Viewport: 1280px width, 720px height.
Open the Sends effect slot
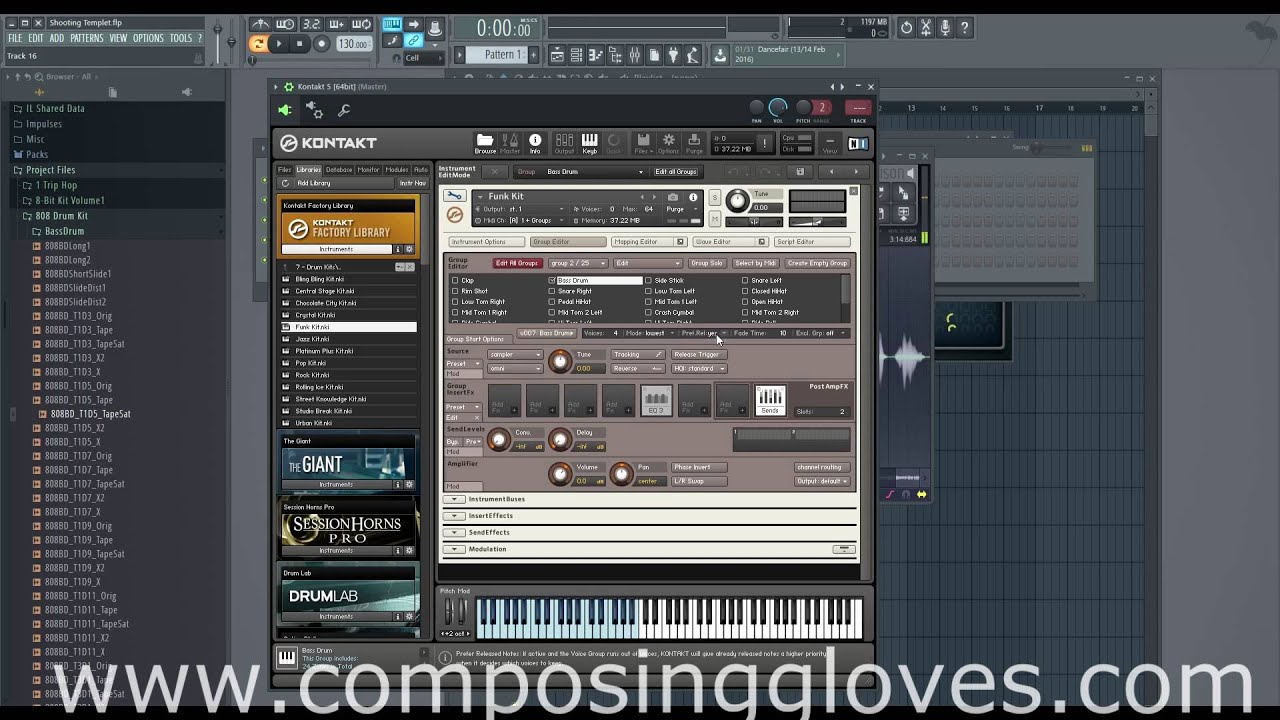(x=770, y=400)
